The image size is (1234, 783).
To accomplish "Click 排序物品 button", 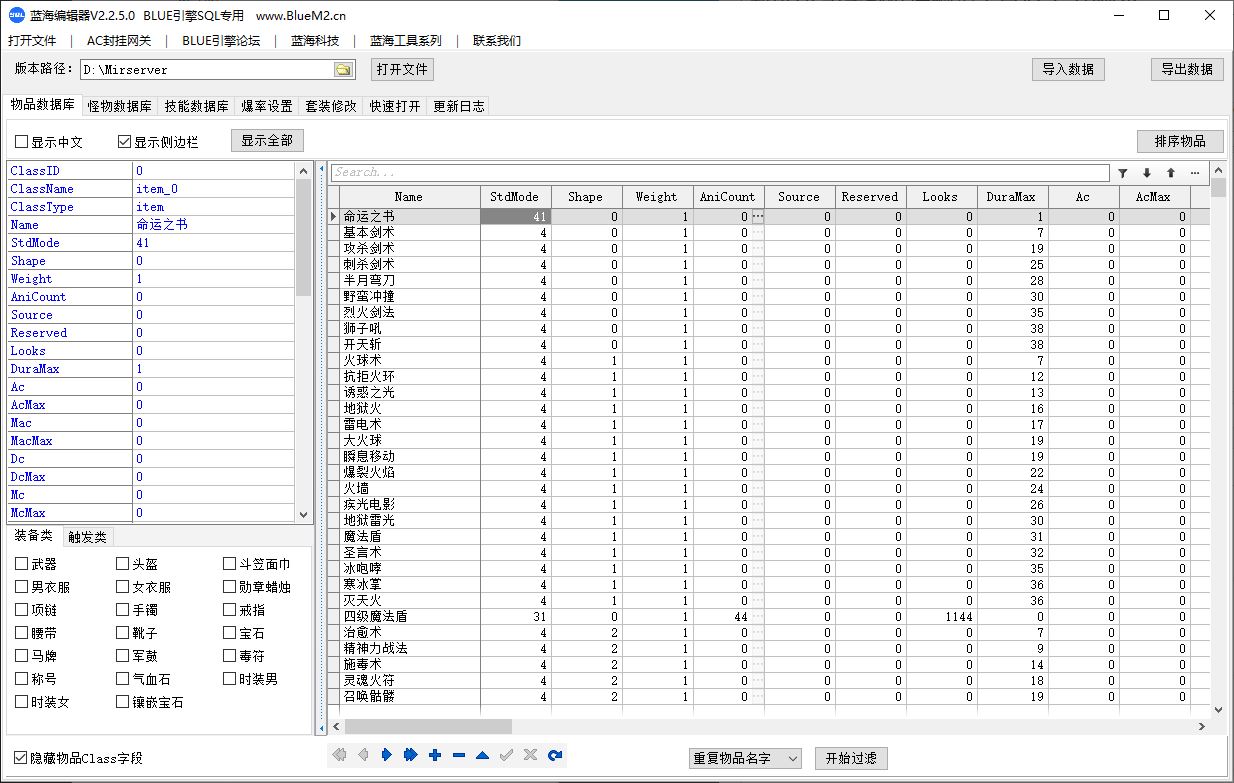I will (1180, 141).
